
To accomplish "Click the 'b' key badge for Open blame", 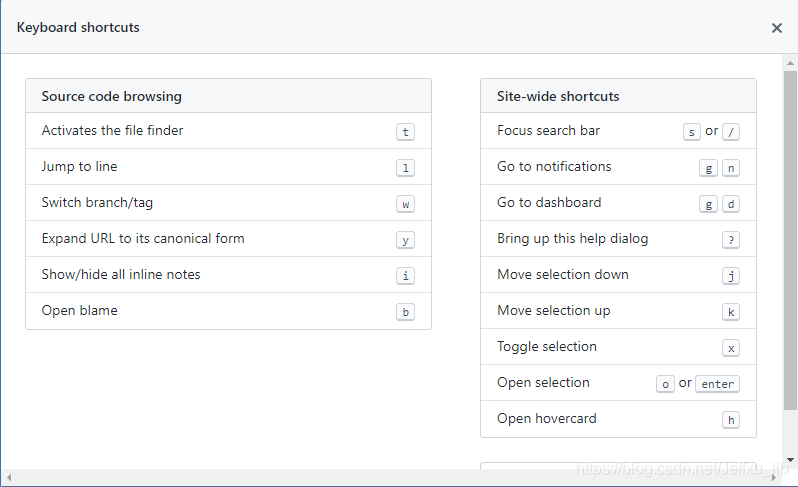I will point(405,312).
